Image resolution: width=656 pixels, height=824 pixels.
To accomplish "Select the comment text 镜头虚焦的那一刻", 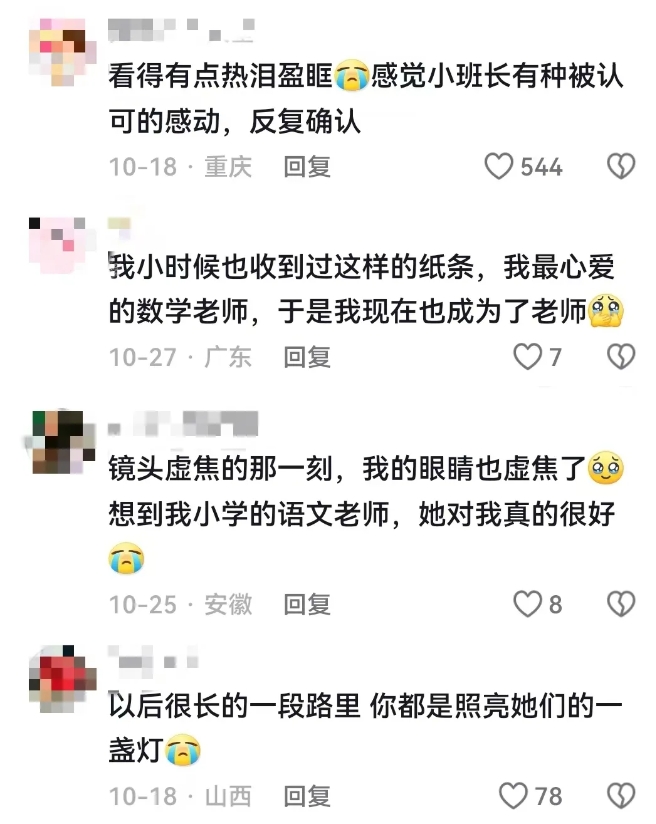I will [x=220, y=468].
